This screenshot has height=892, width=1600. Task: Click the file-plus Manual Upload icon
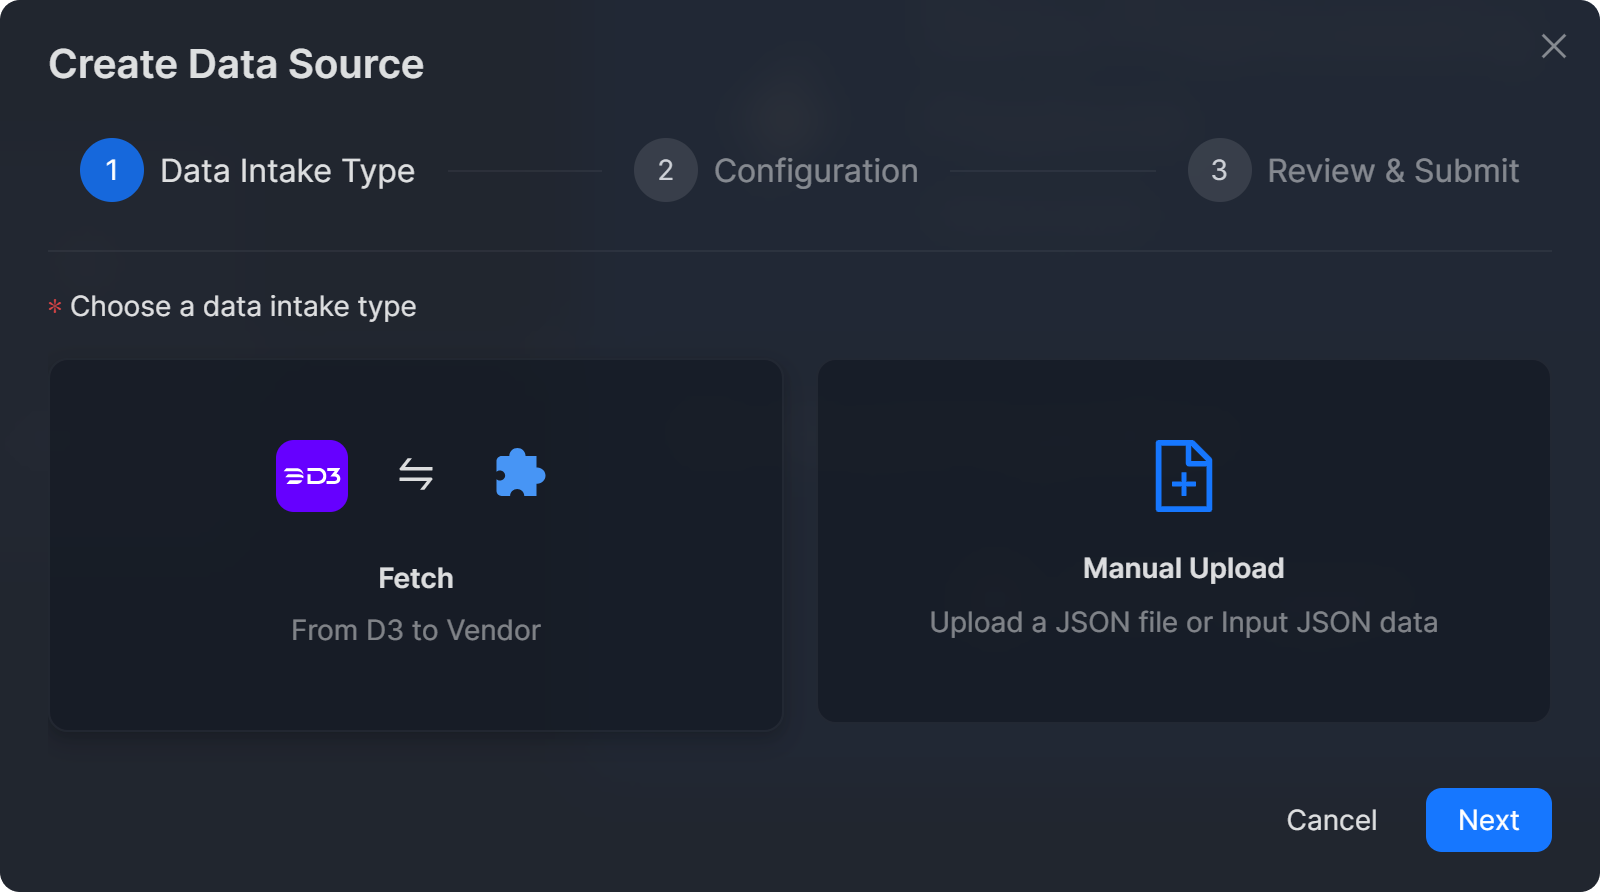(1183, 476)
